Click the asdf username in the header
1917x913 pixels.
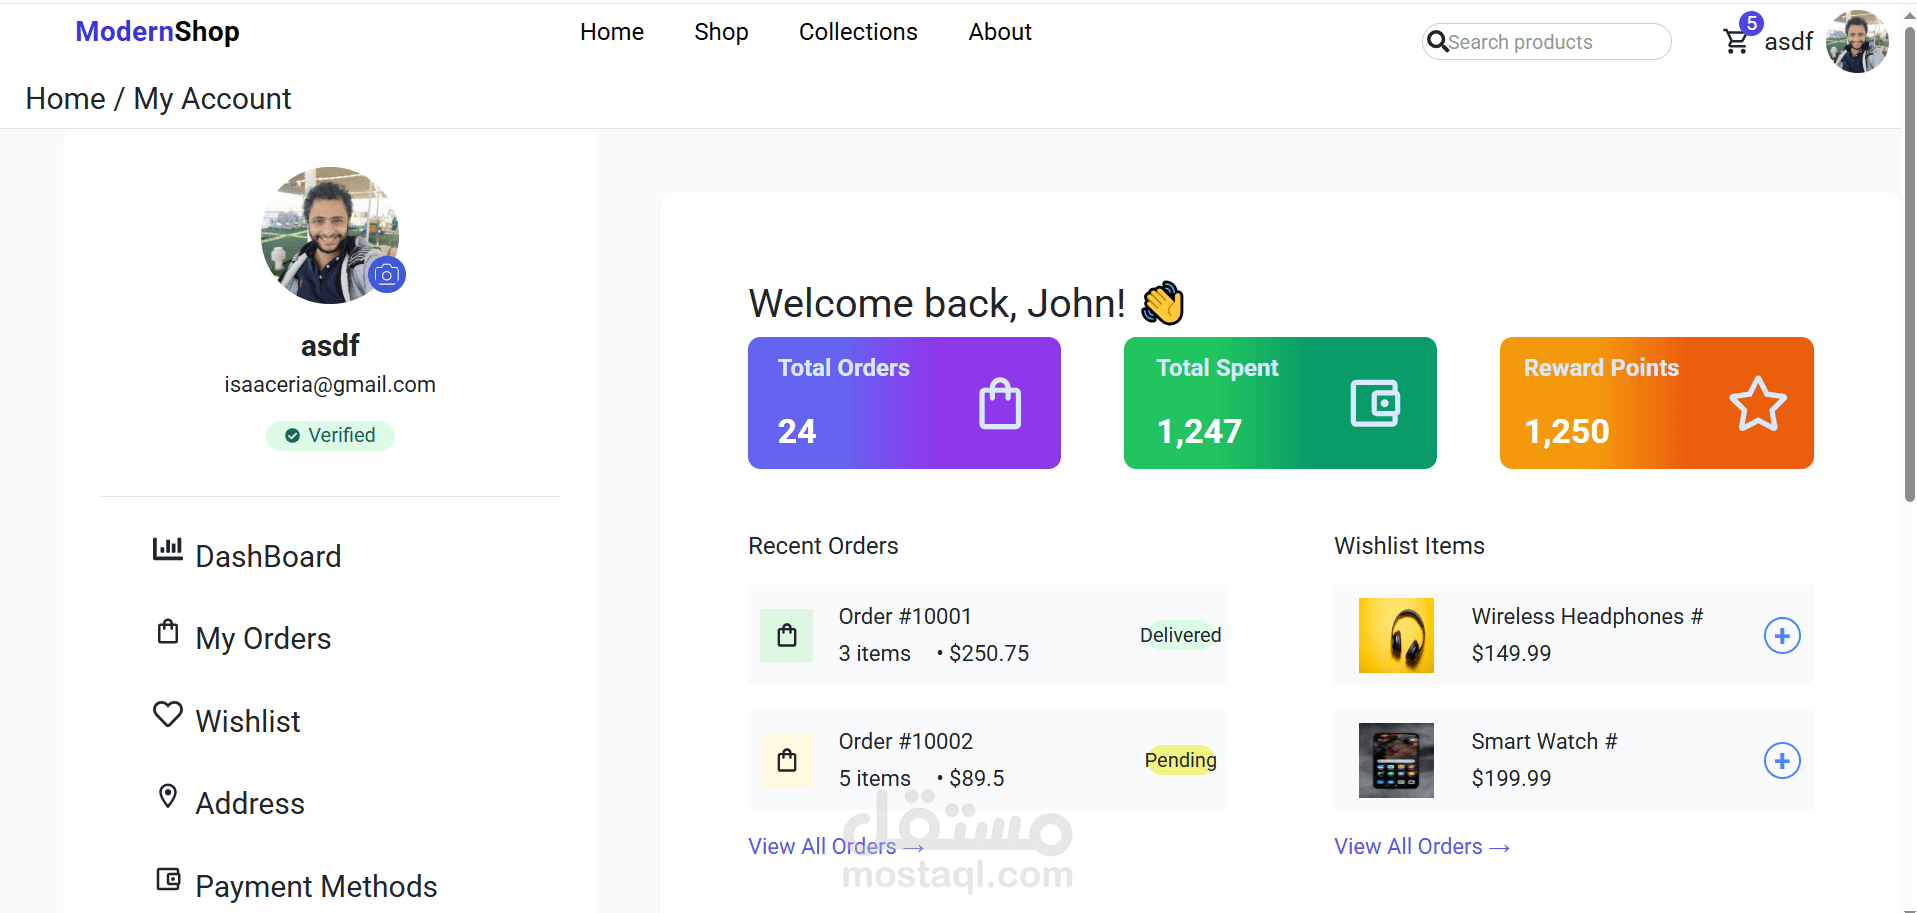click(1789, 42)
